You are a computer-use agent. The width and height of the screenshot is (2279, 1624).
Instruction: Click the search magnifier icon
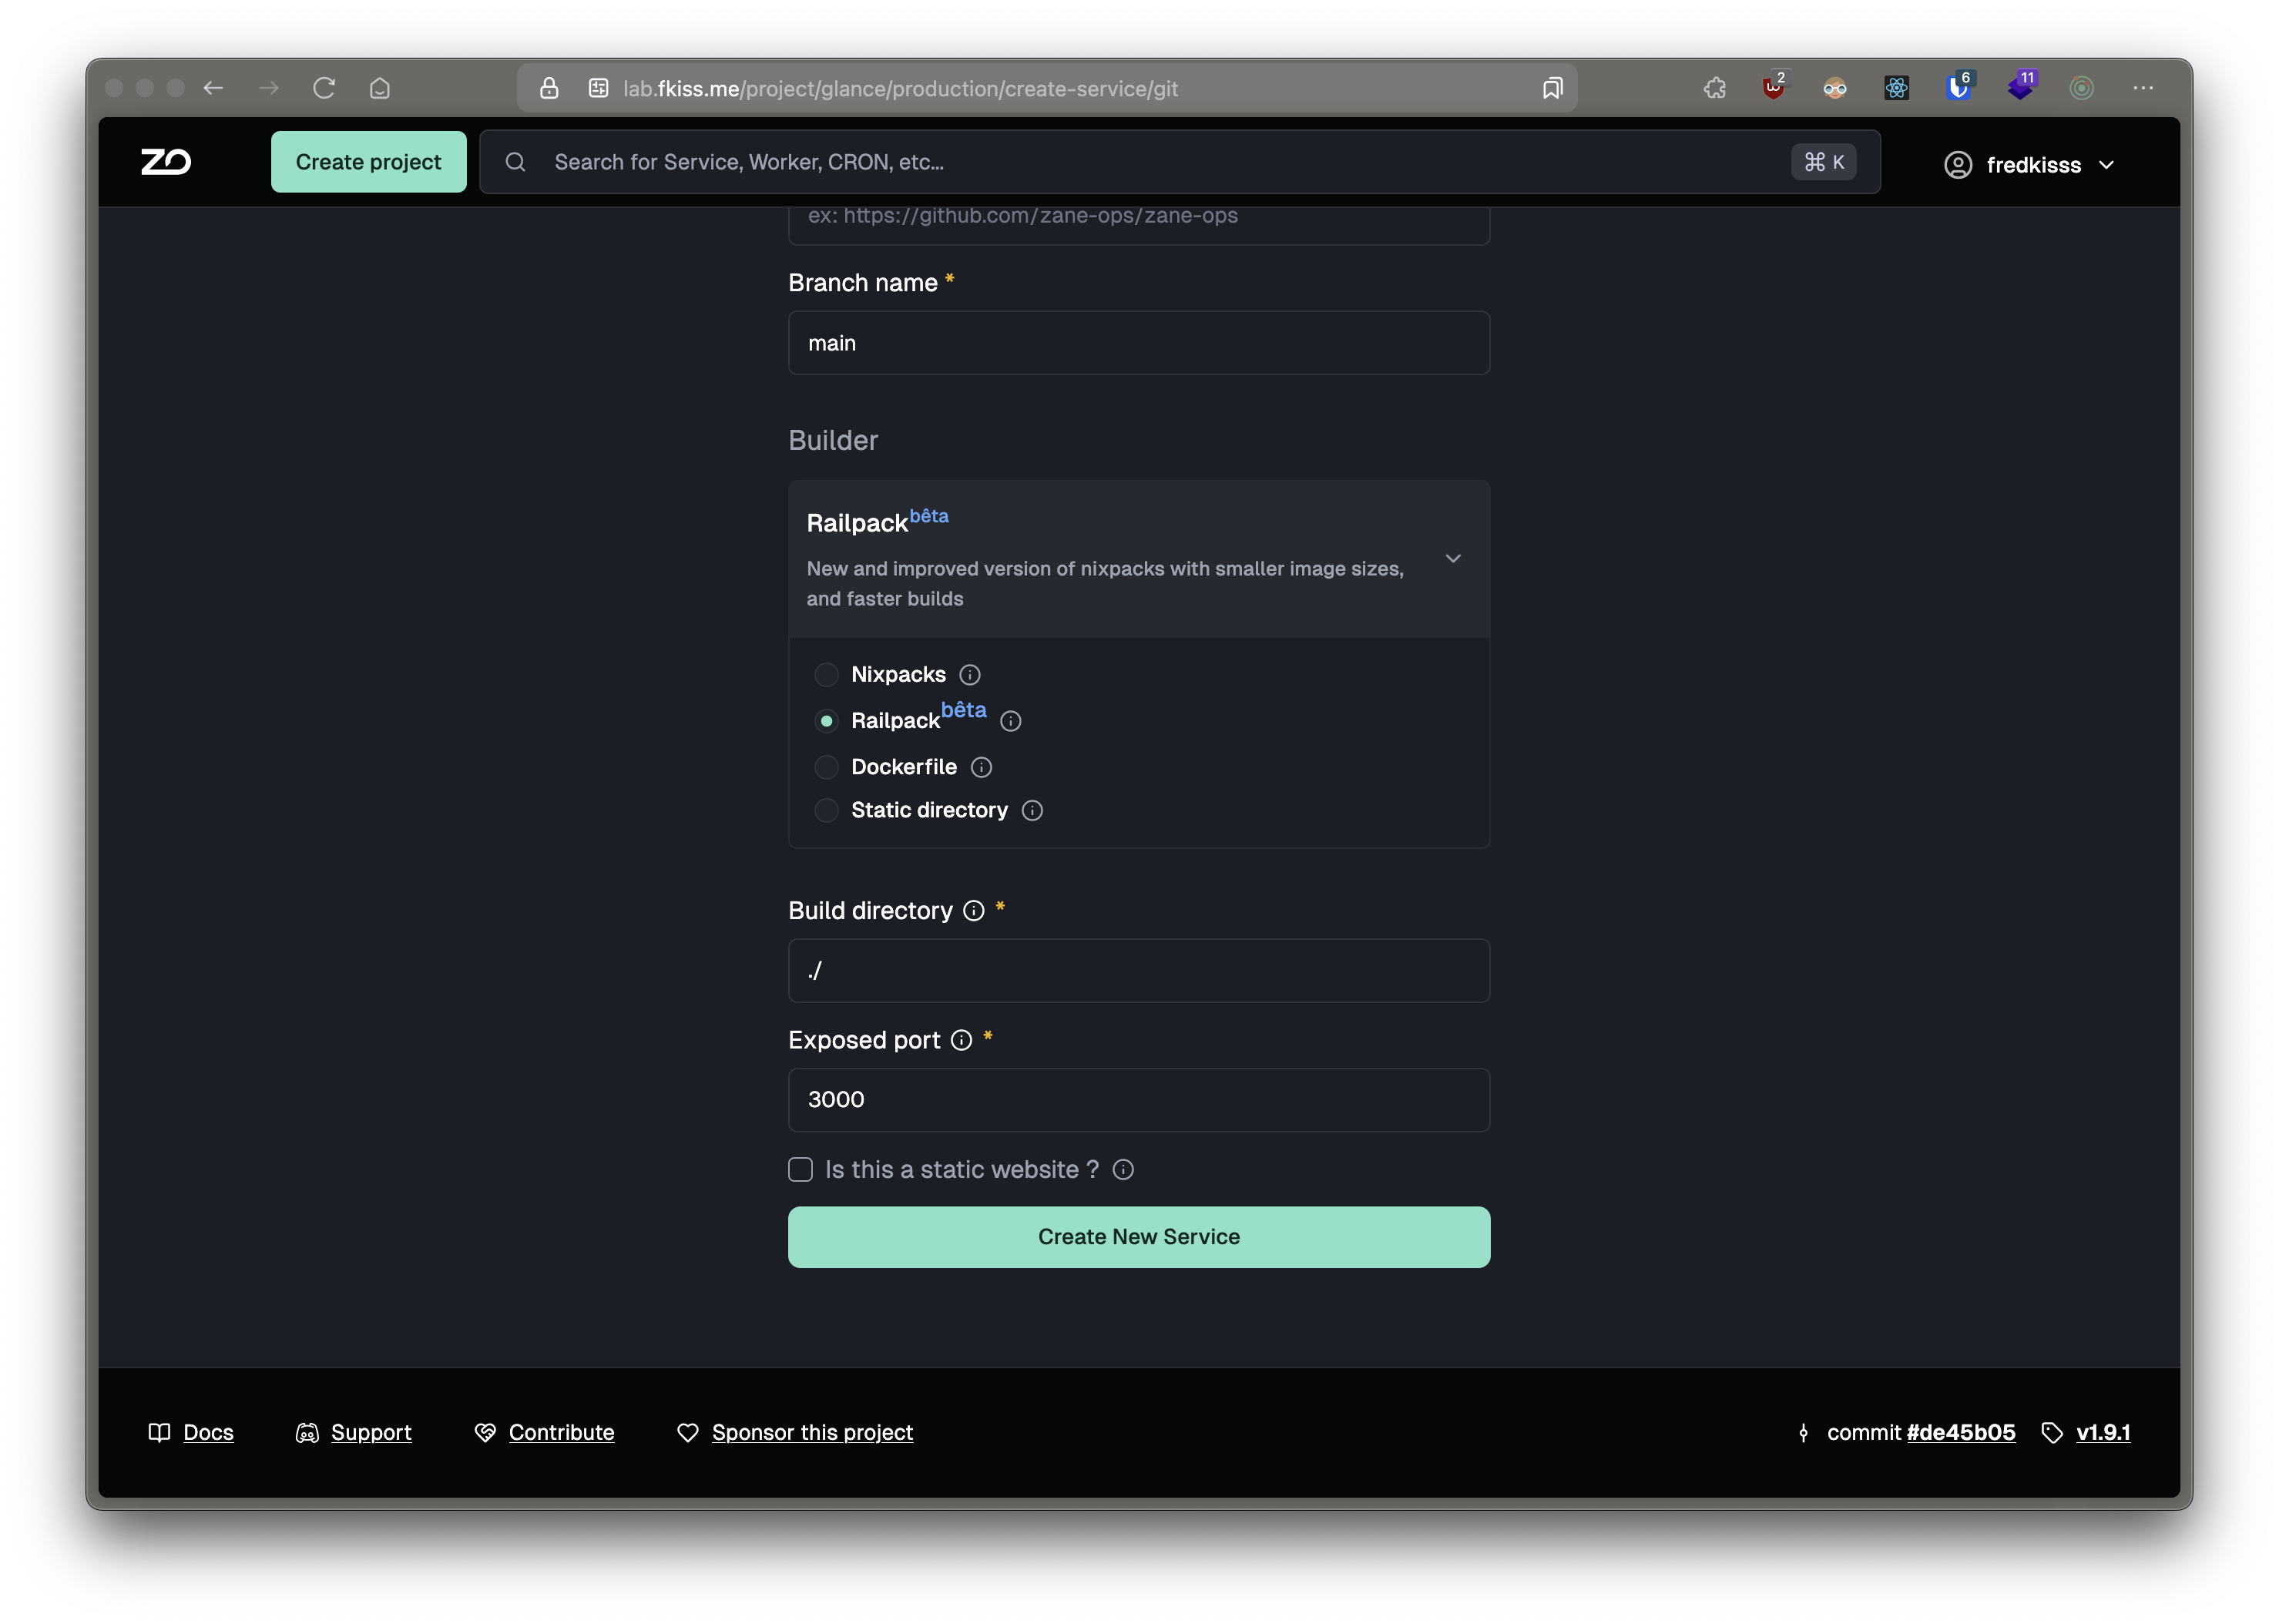[515, 162]
